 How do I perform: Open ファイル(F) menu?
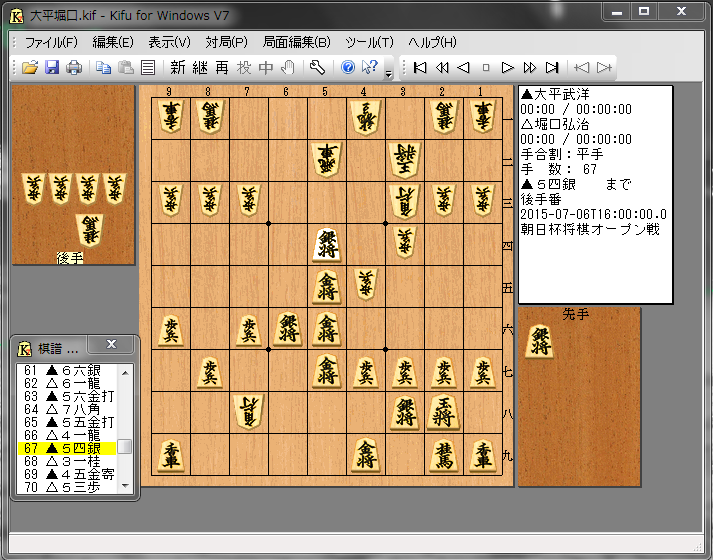click(x=51, y=42)
